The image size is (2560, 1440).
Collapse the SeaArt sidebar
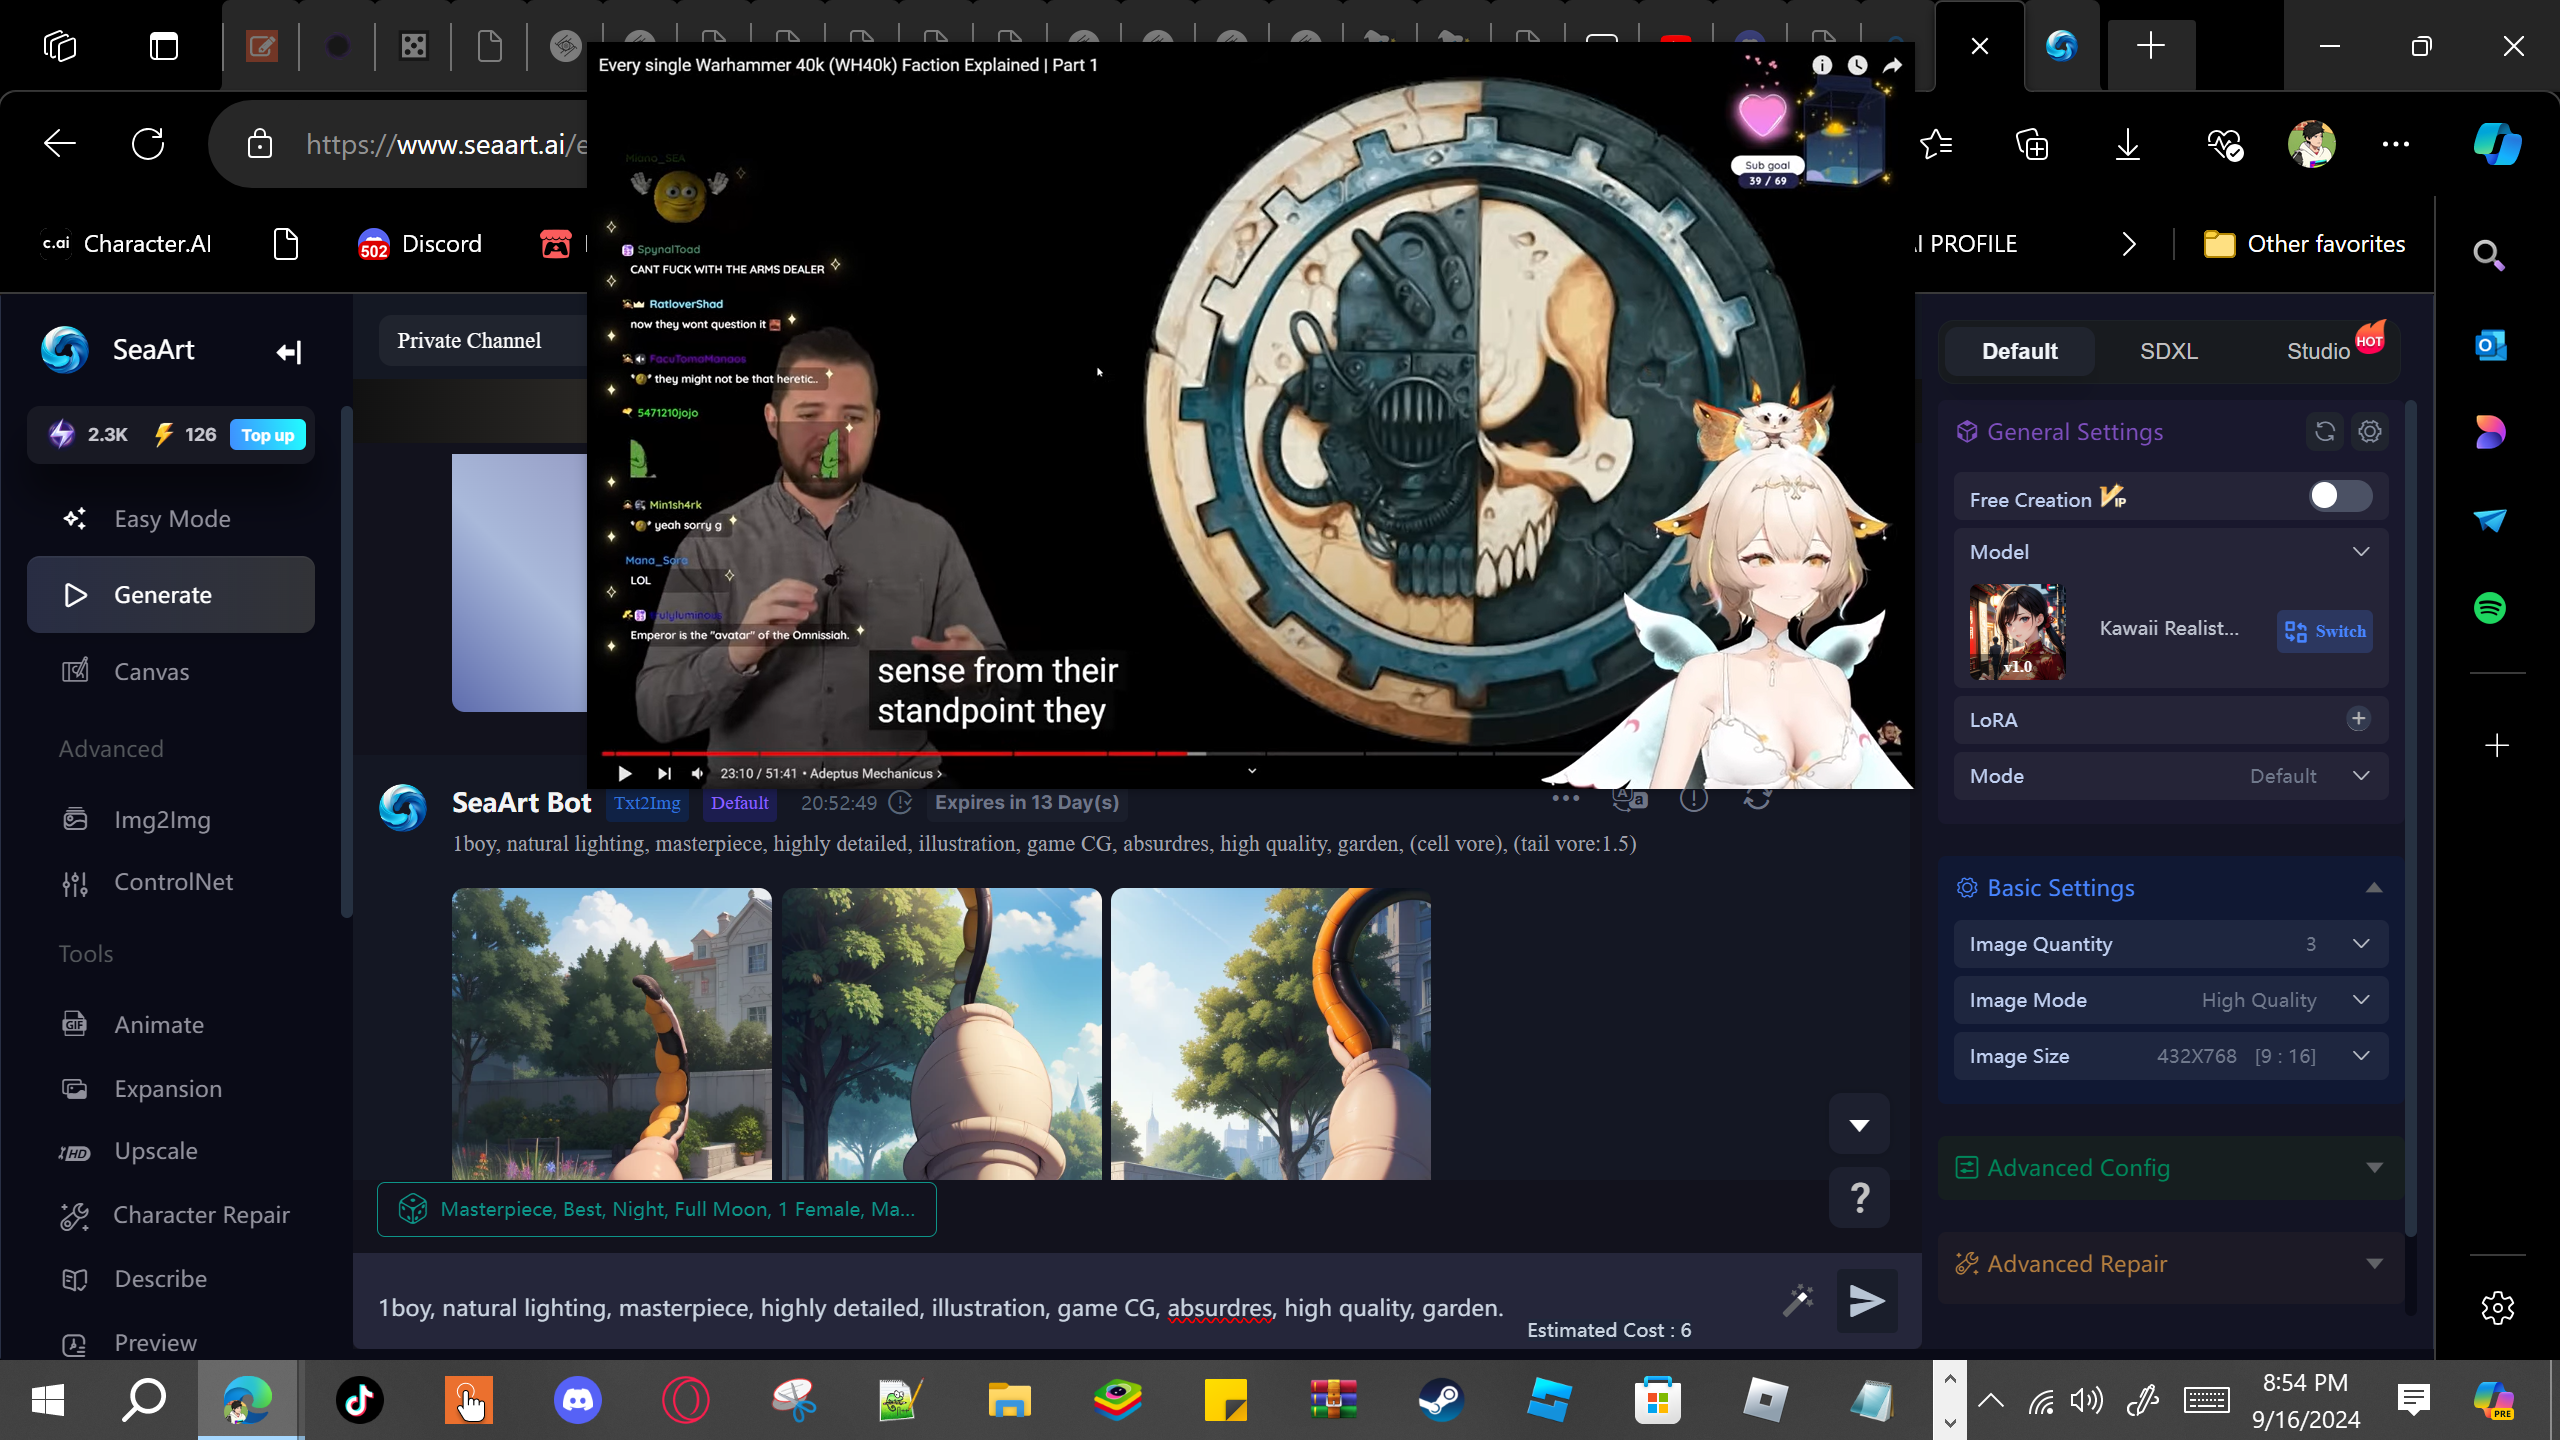(x=289, y=352)
